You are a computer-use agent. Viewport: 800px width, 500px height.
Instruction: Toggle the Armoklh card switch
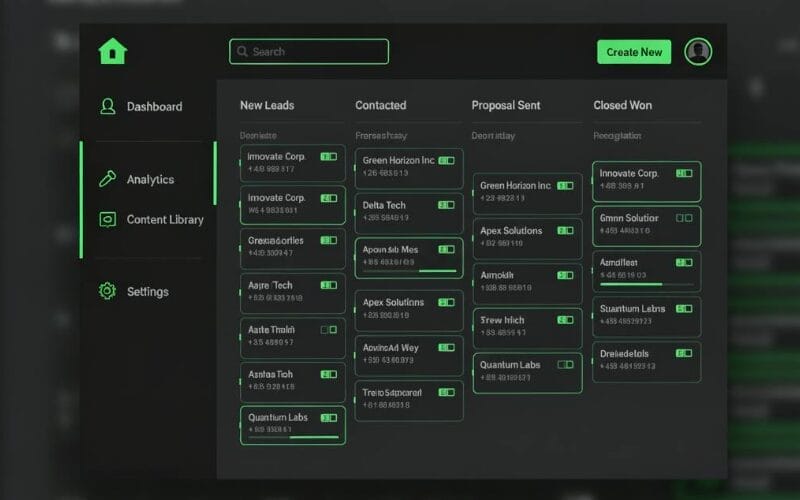click(x=565, y=276)
